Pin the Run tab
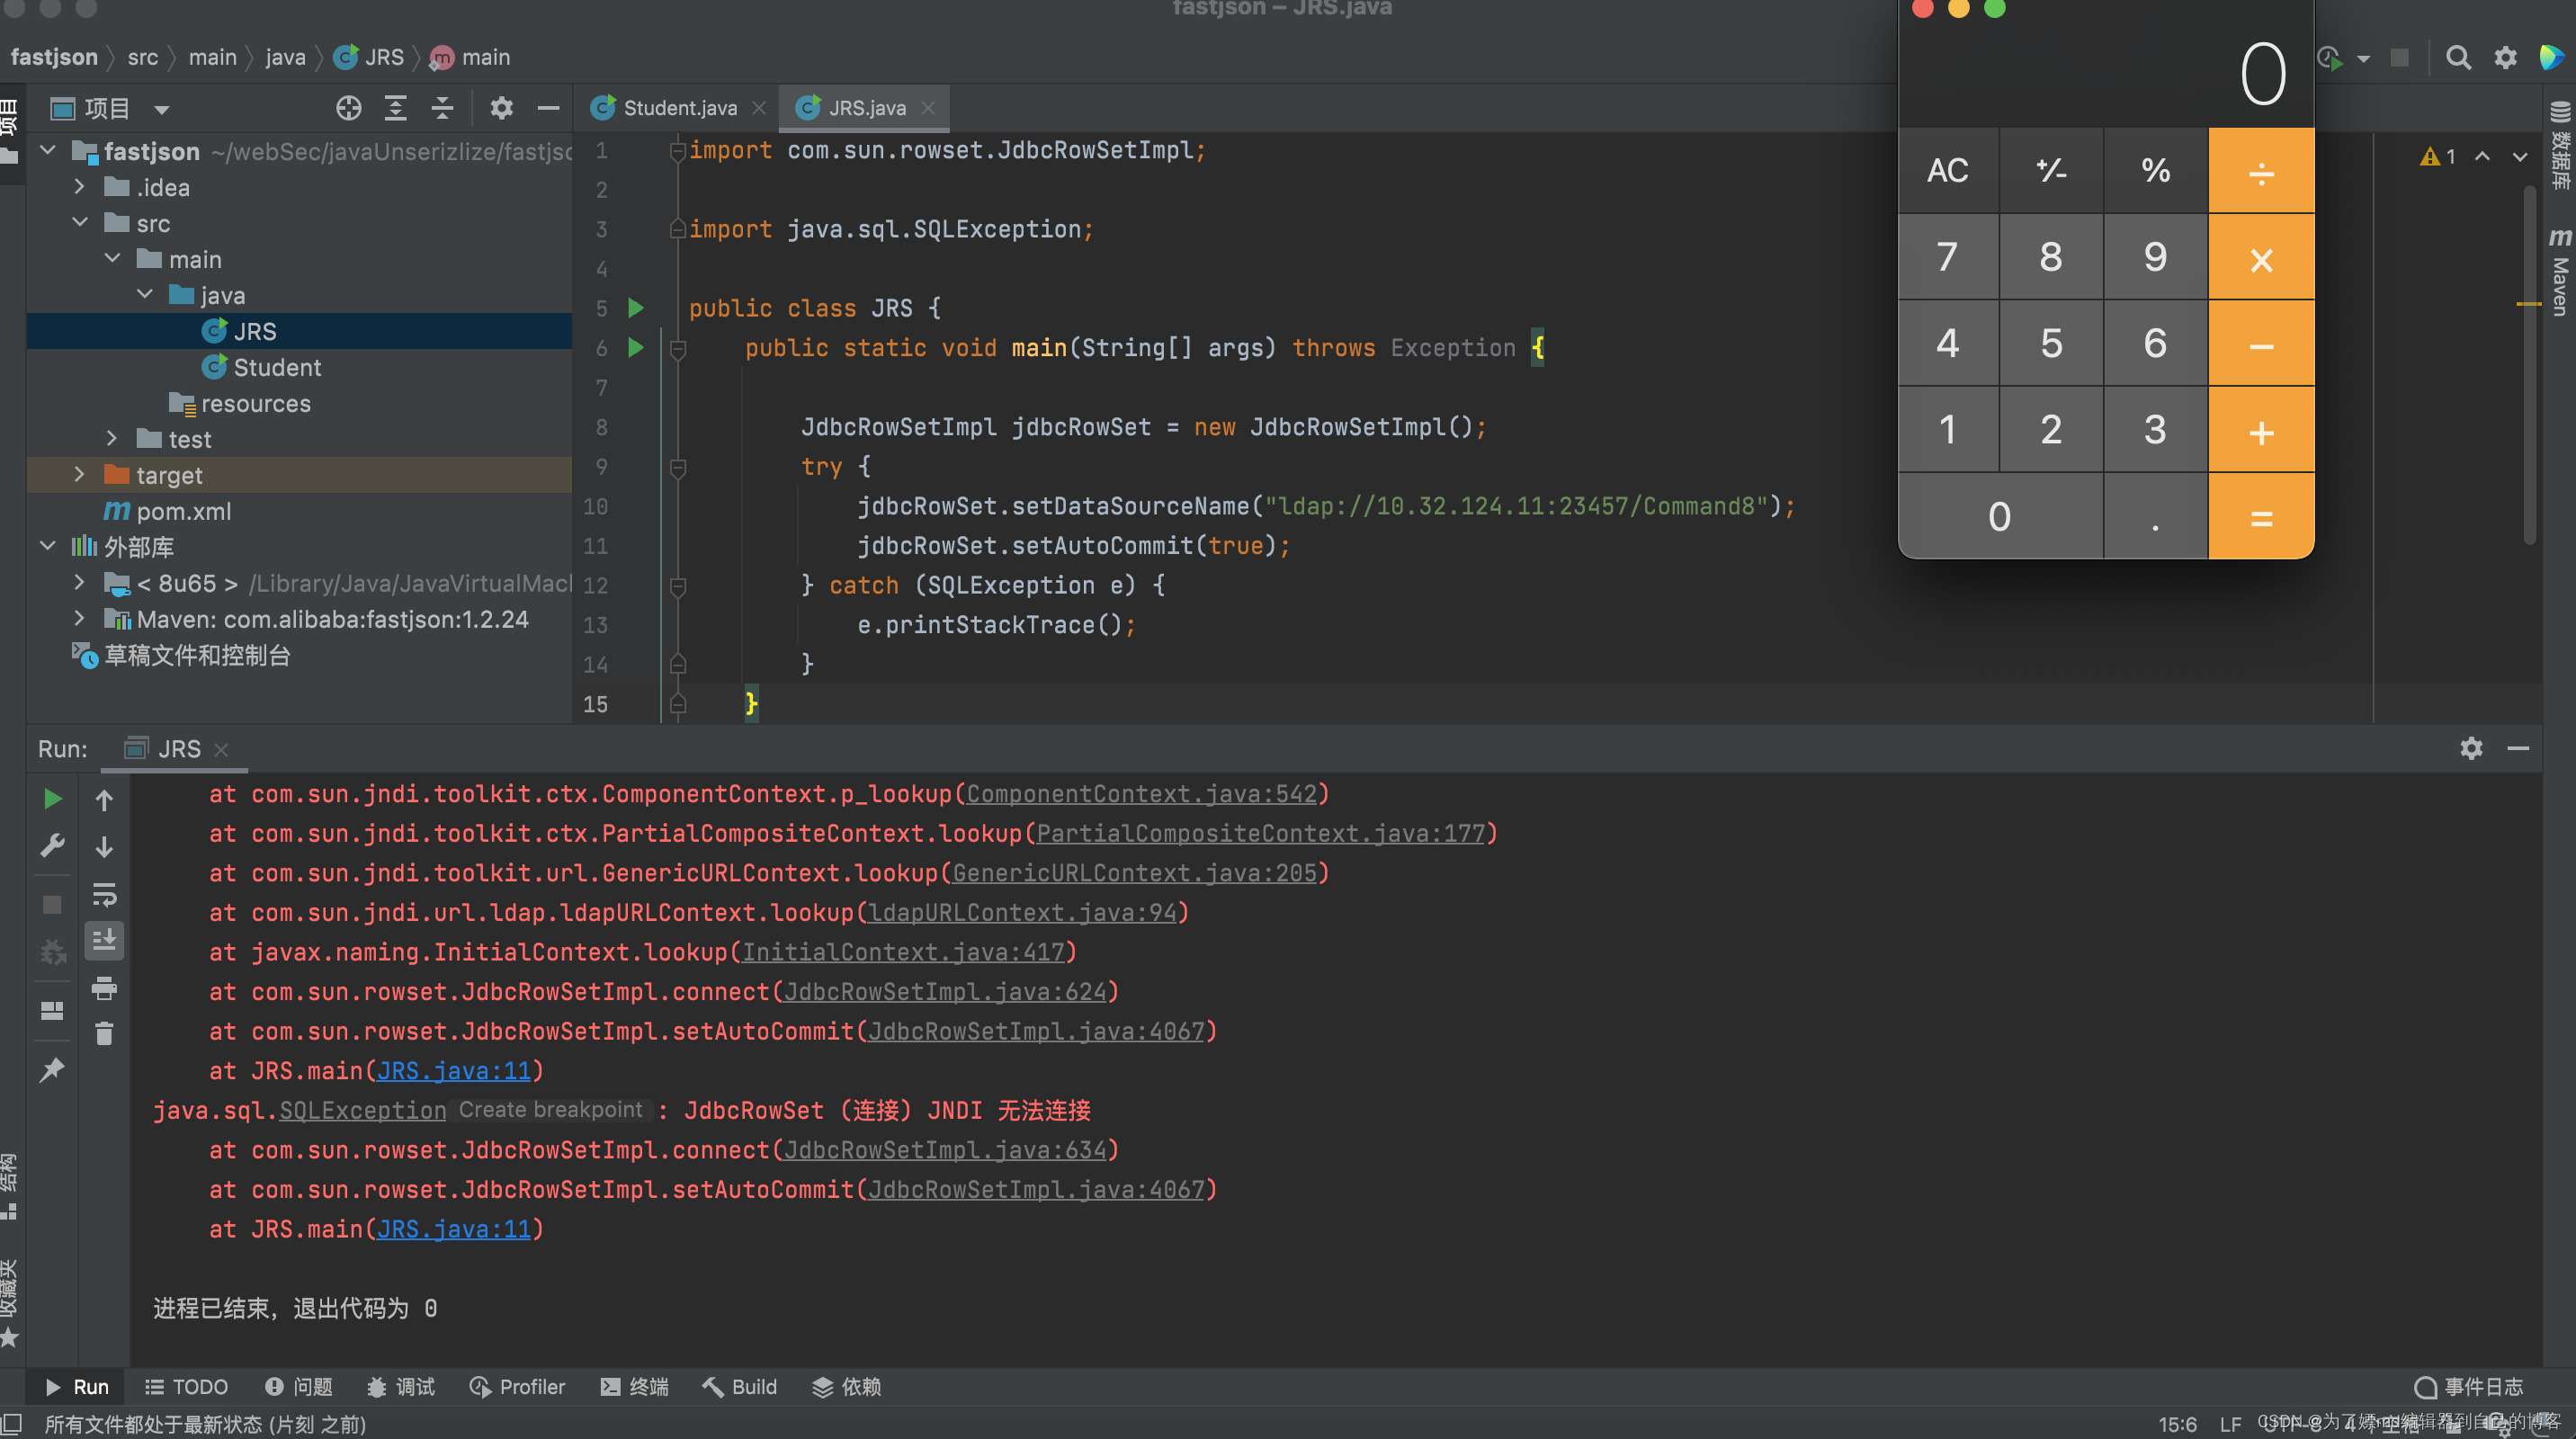 (52, 1070)
